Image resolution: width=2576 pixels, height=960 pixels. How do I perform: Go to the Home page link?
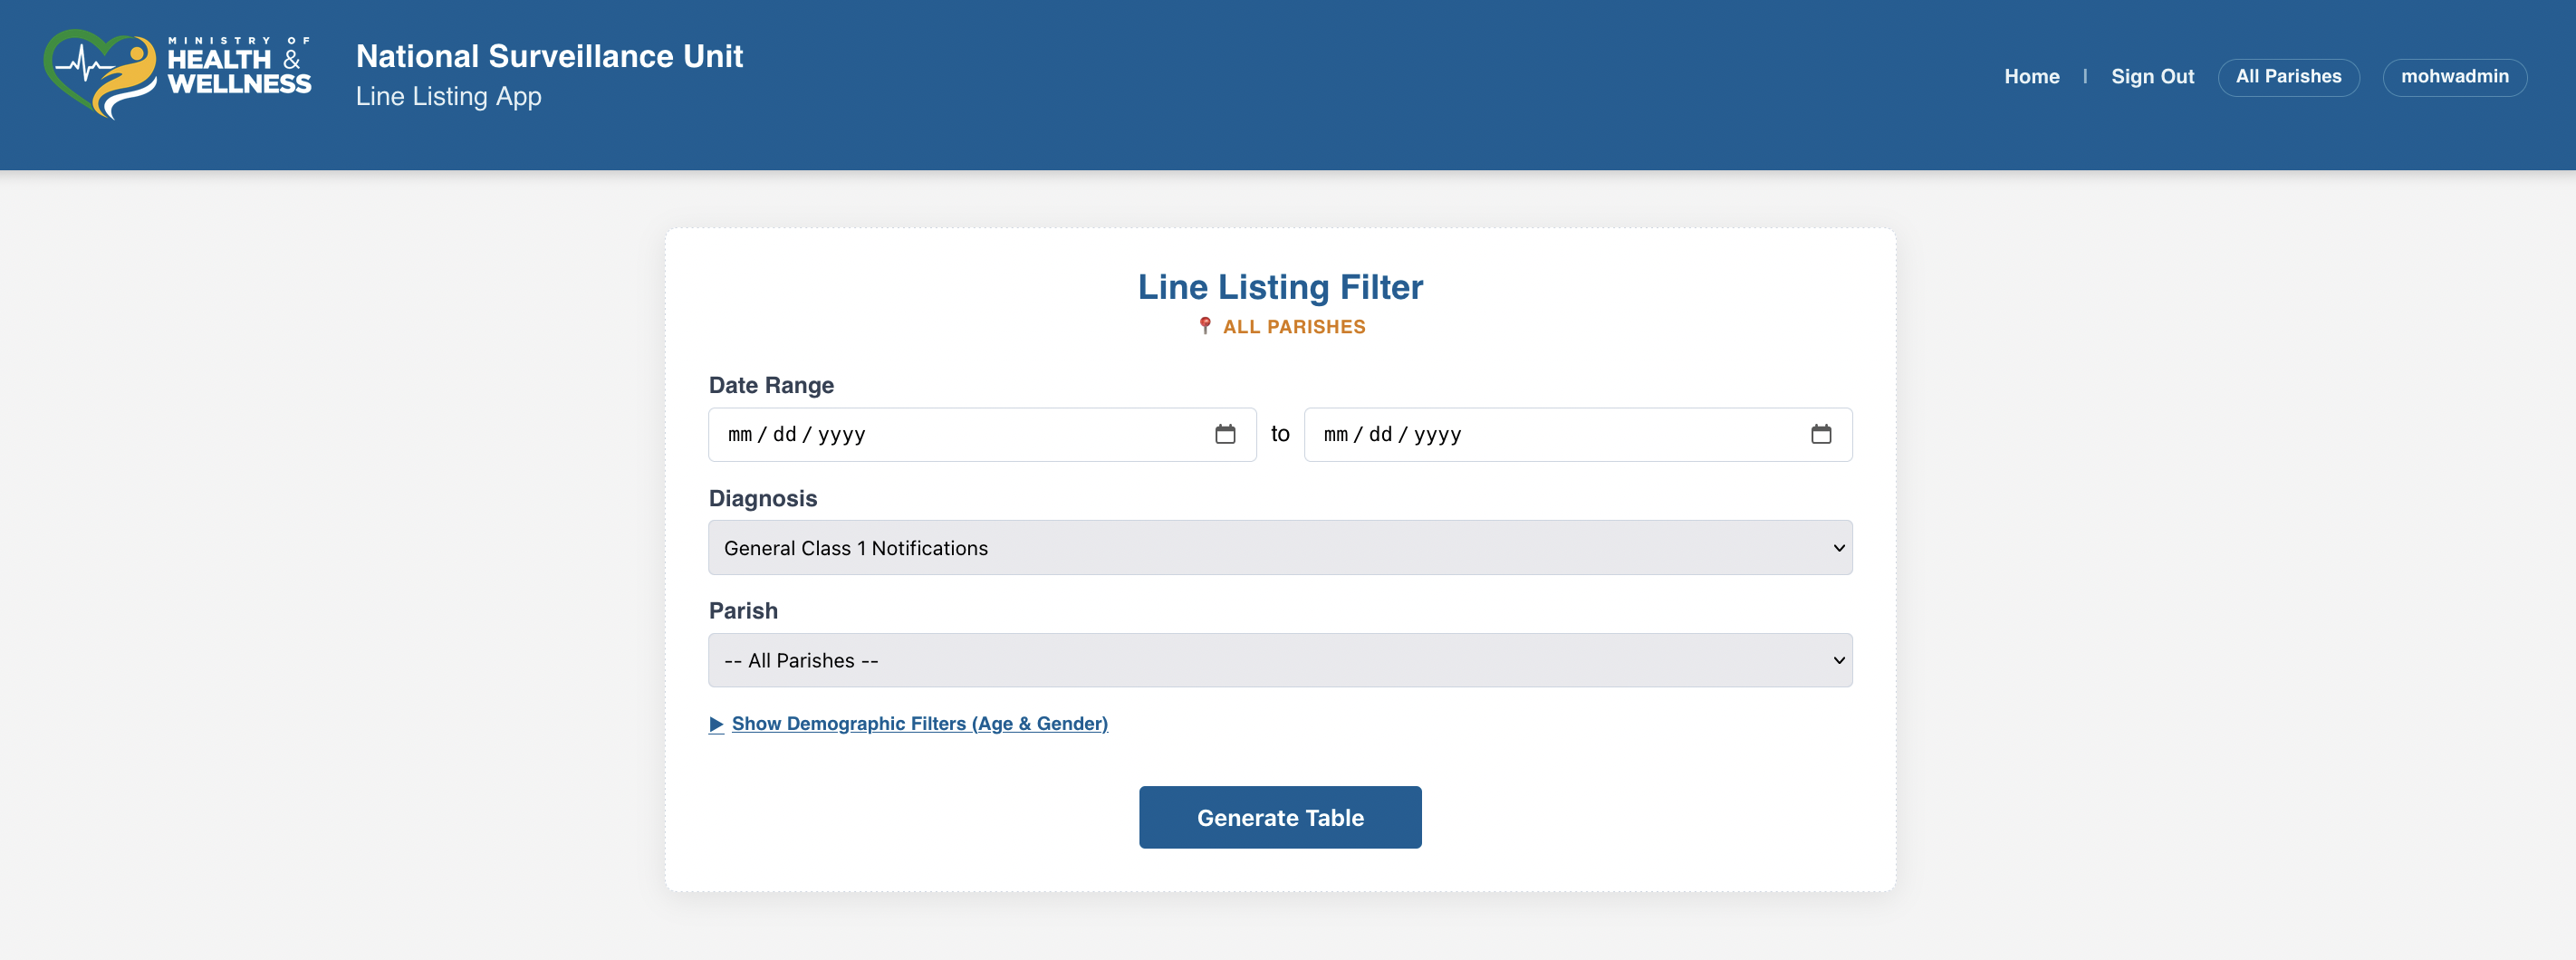tap(2031, 77)
